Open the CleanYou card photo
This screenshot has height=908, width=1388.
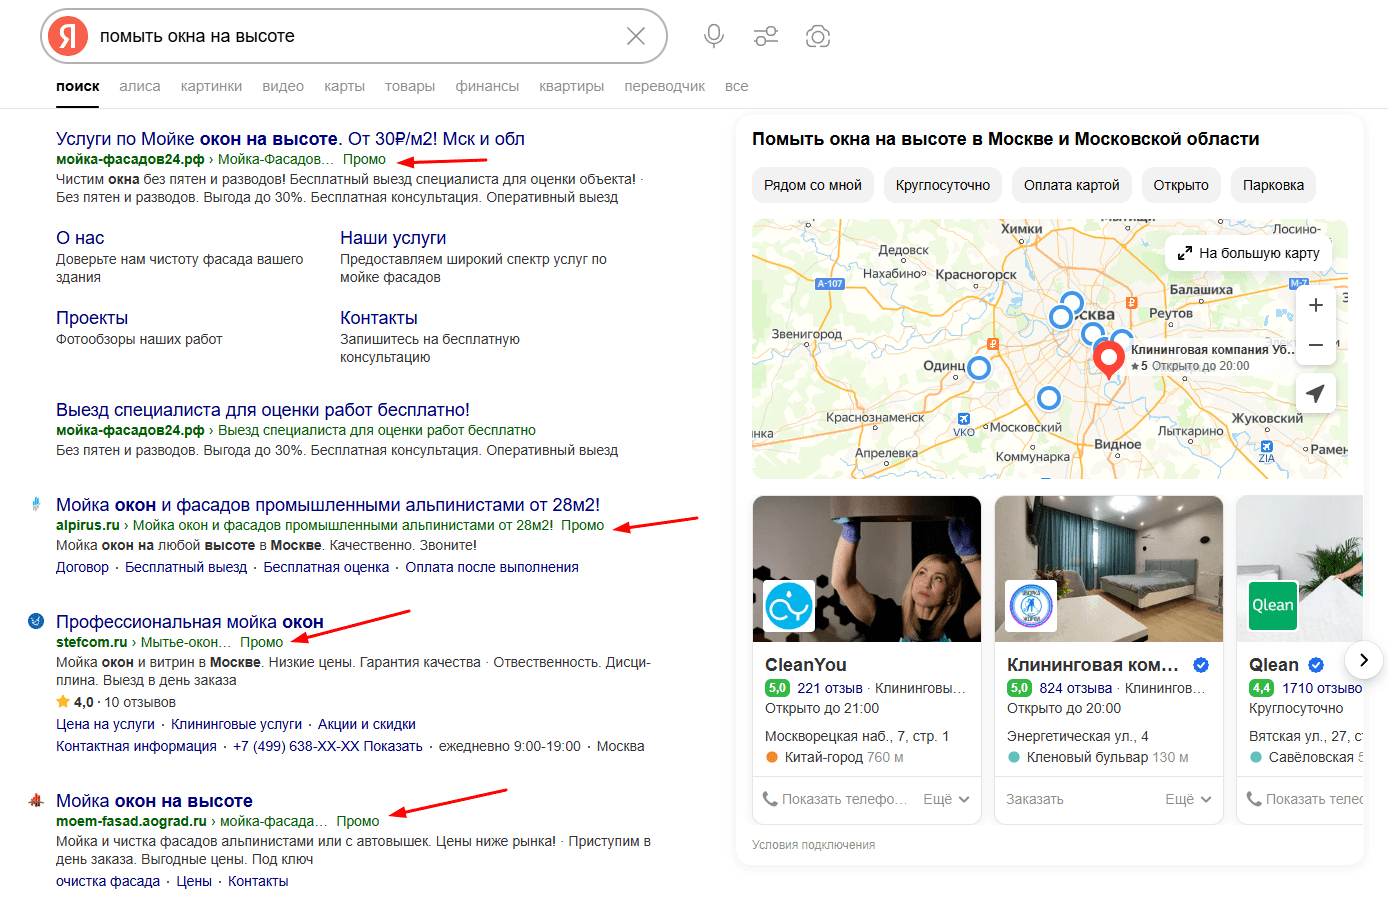(x=867, y=569)
